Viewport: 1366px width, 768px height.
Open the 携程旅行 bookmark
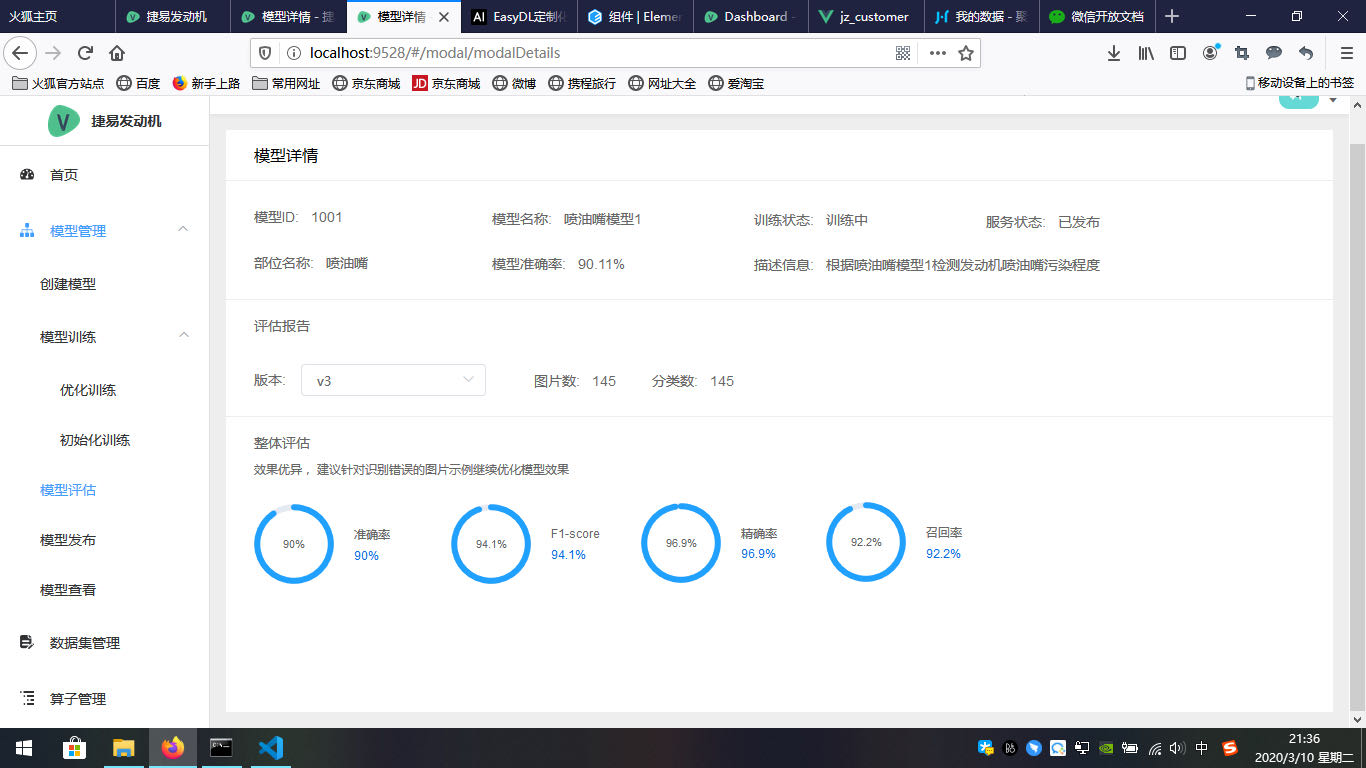[582, 83]
